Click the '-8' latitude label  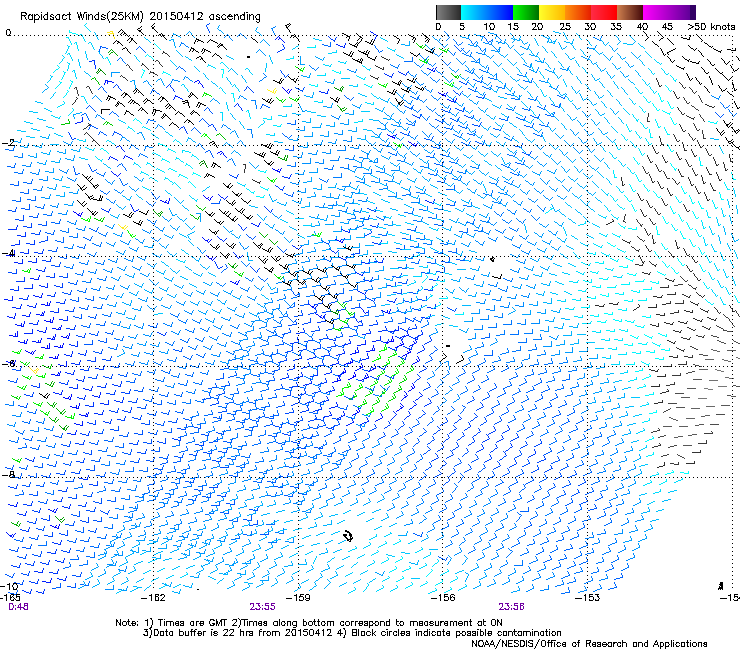coord(8,474)
